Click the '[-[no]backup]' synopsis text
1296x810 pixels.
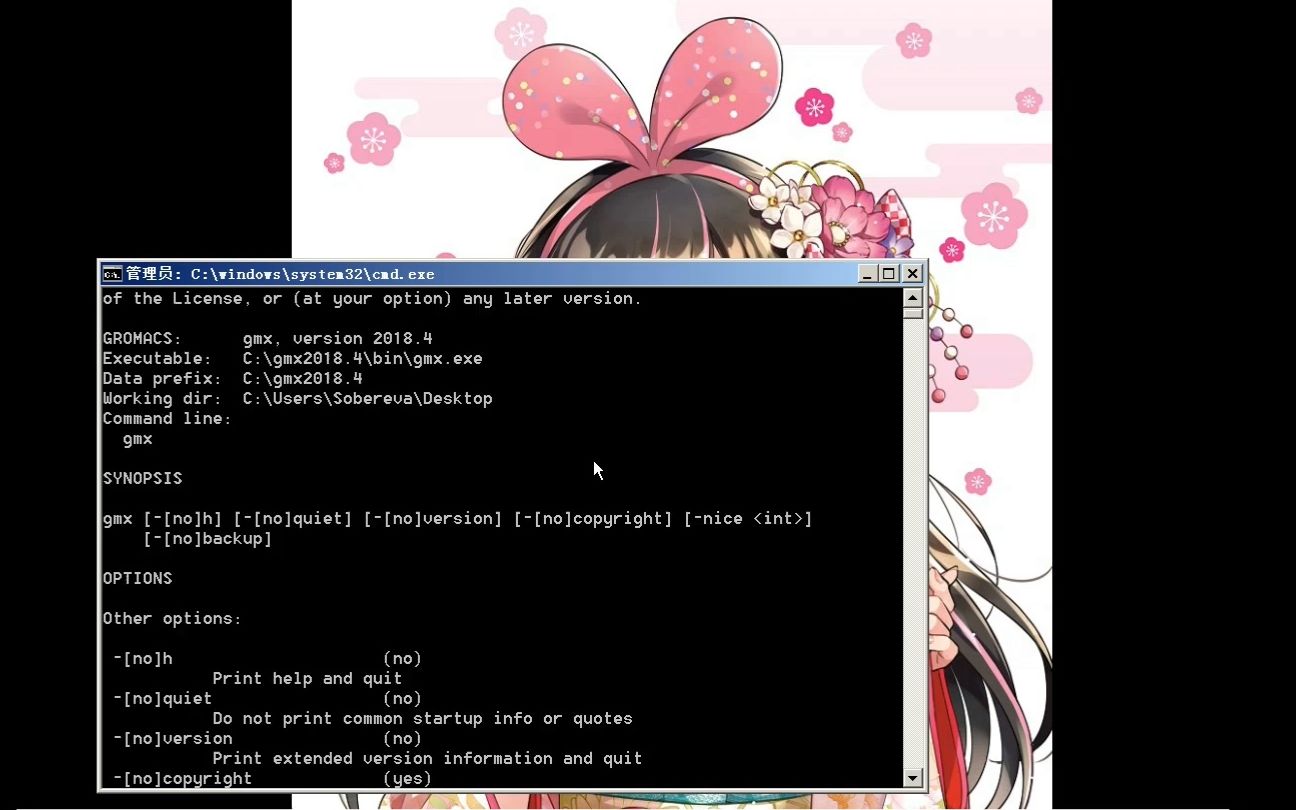[207, 539]
